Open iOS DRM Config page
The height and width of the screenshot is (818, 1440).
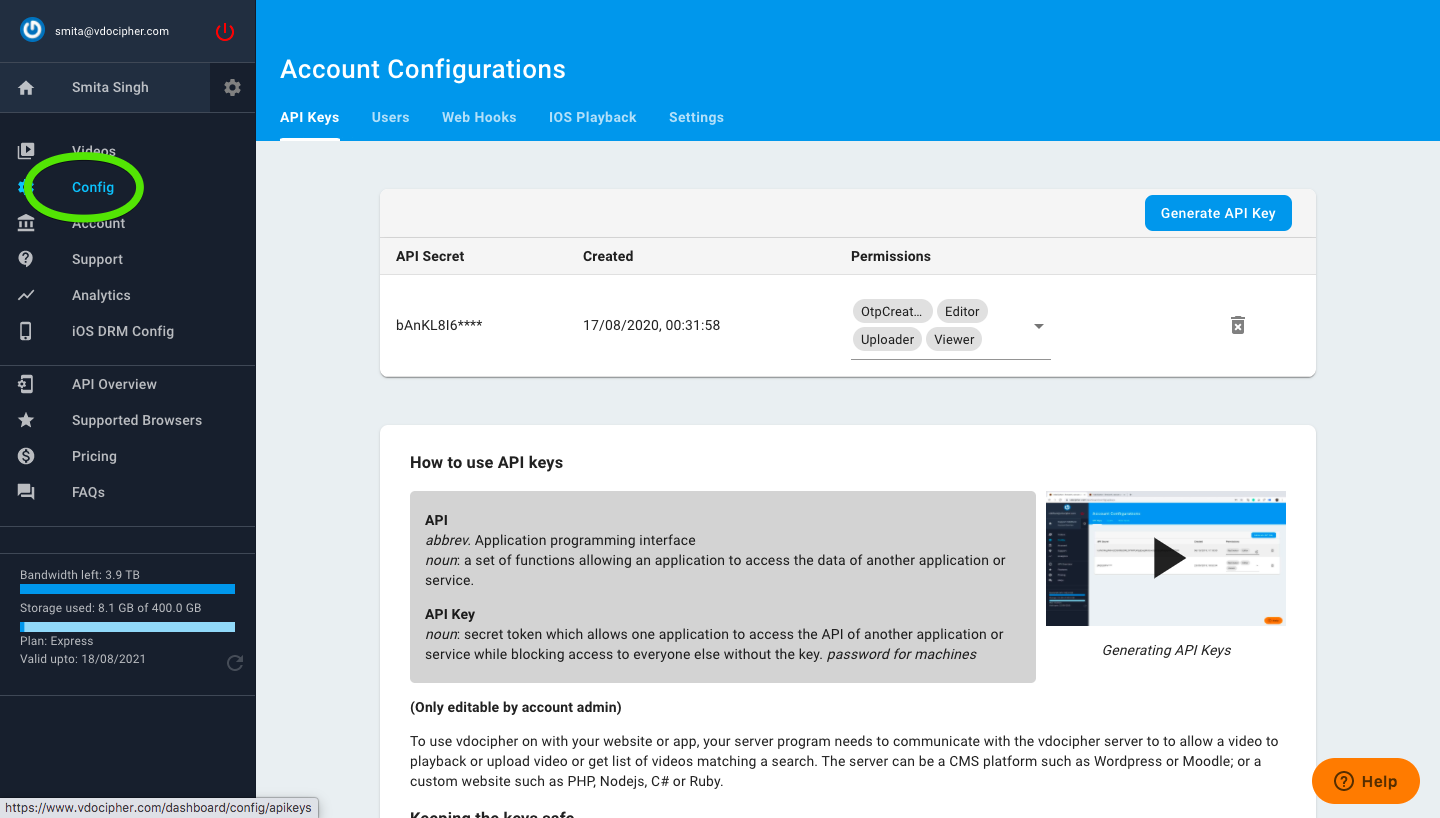pos(123,331)
